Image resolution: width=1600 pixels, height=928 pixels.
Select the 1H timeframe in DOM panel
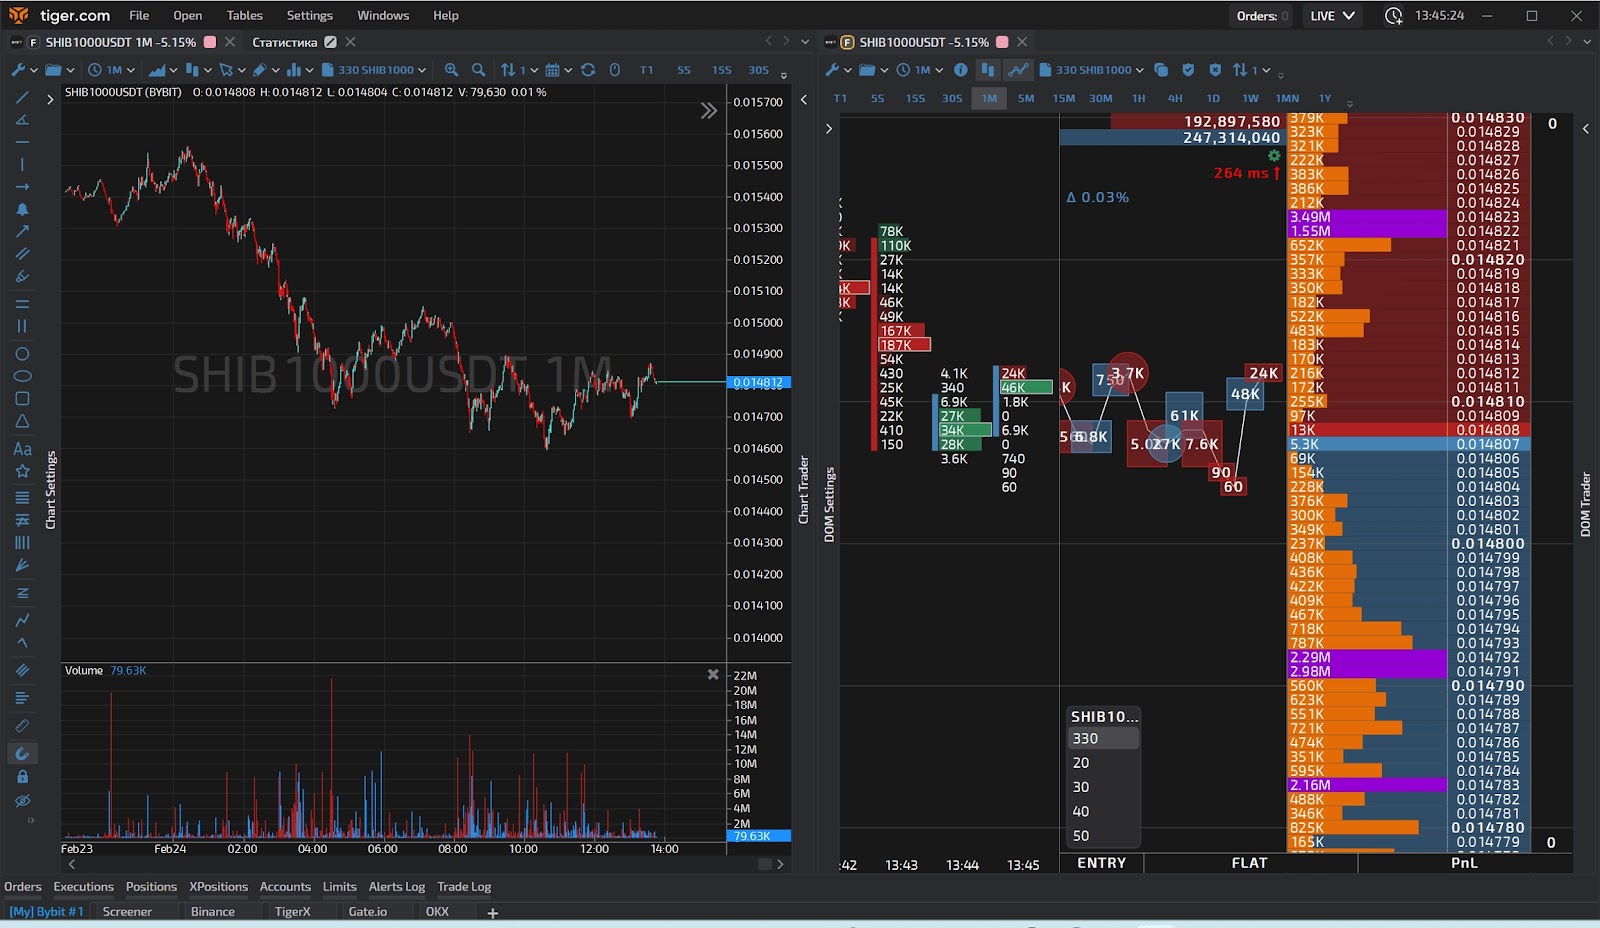(1138, 99)
